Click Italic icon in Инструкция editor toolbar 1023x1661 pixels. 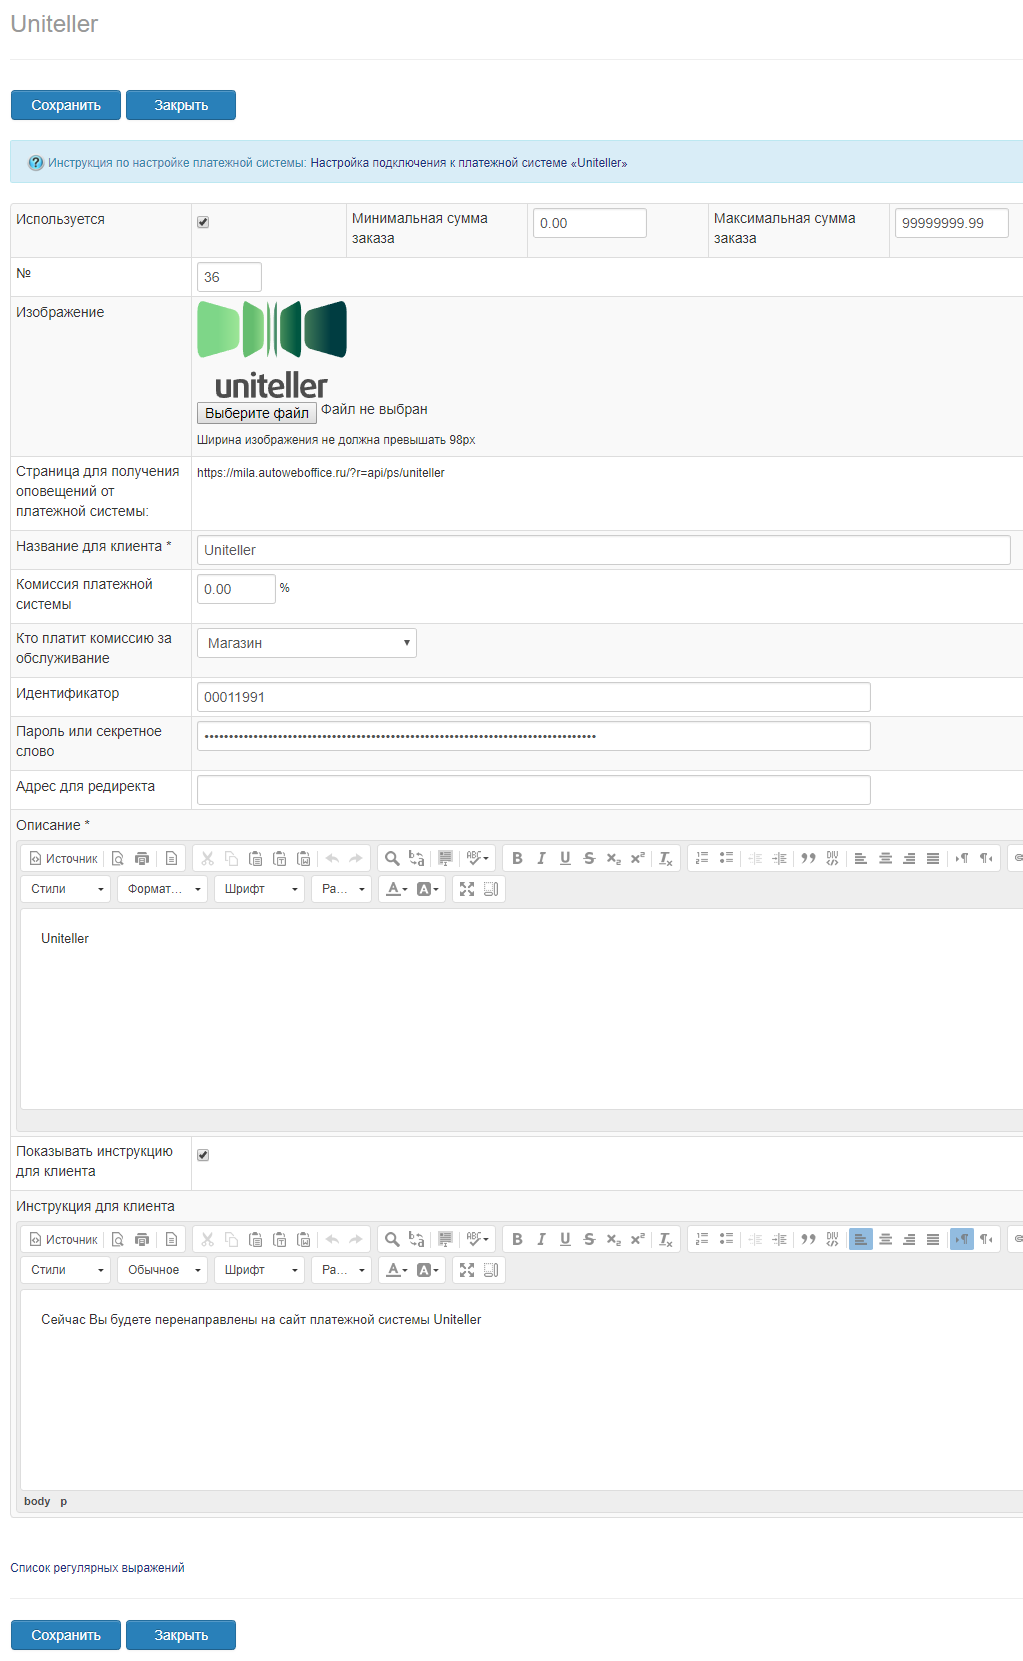541,1239
